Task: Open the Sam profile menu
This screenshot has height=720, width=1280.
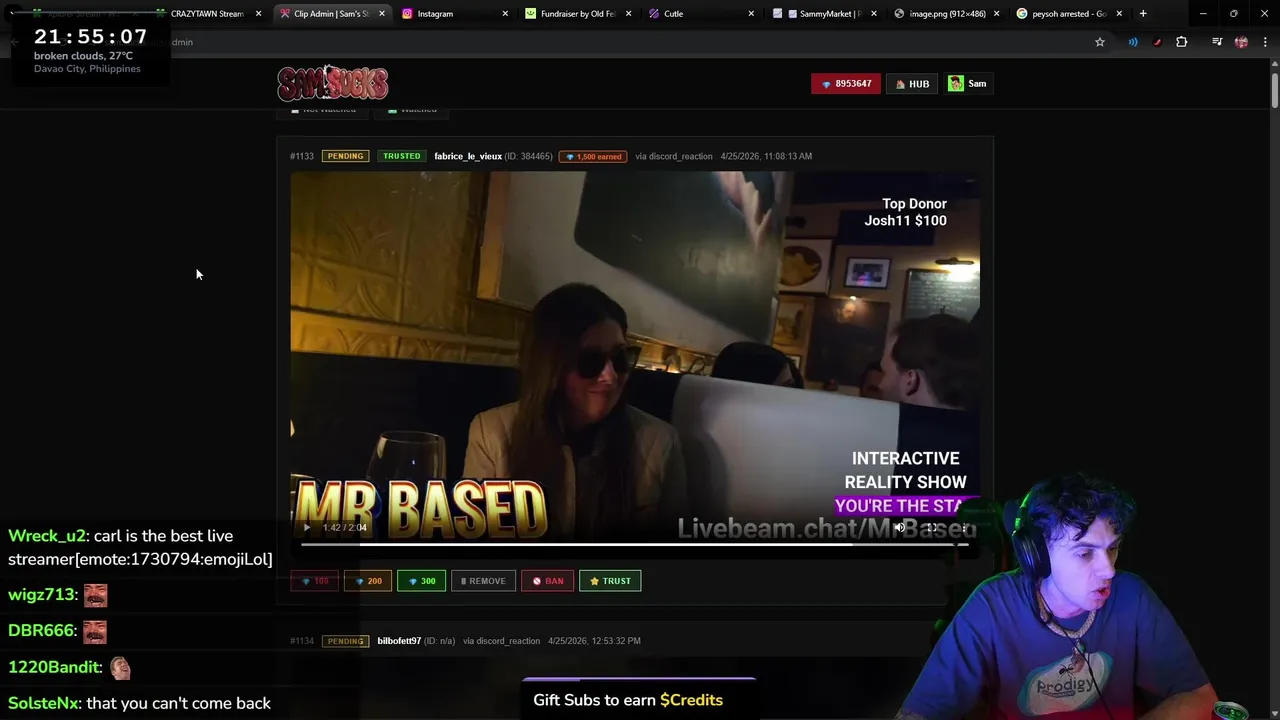Action: [967, 84]
